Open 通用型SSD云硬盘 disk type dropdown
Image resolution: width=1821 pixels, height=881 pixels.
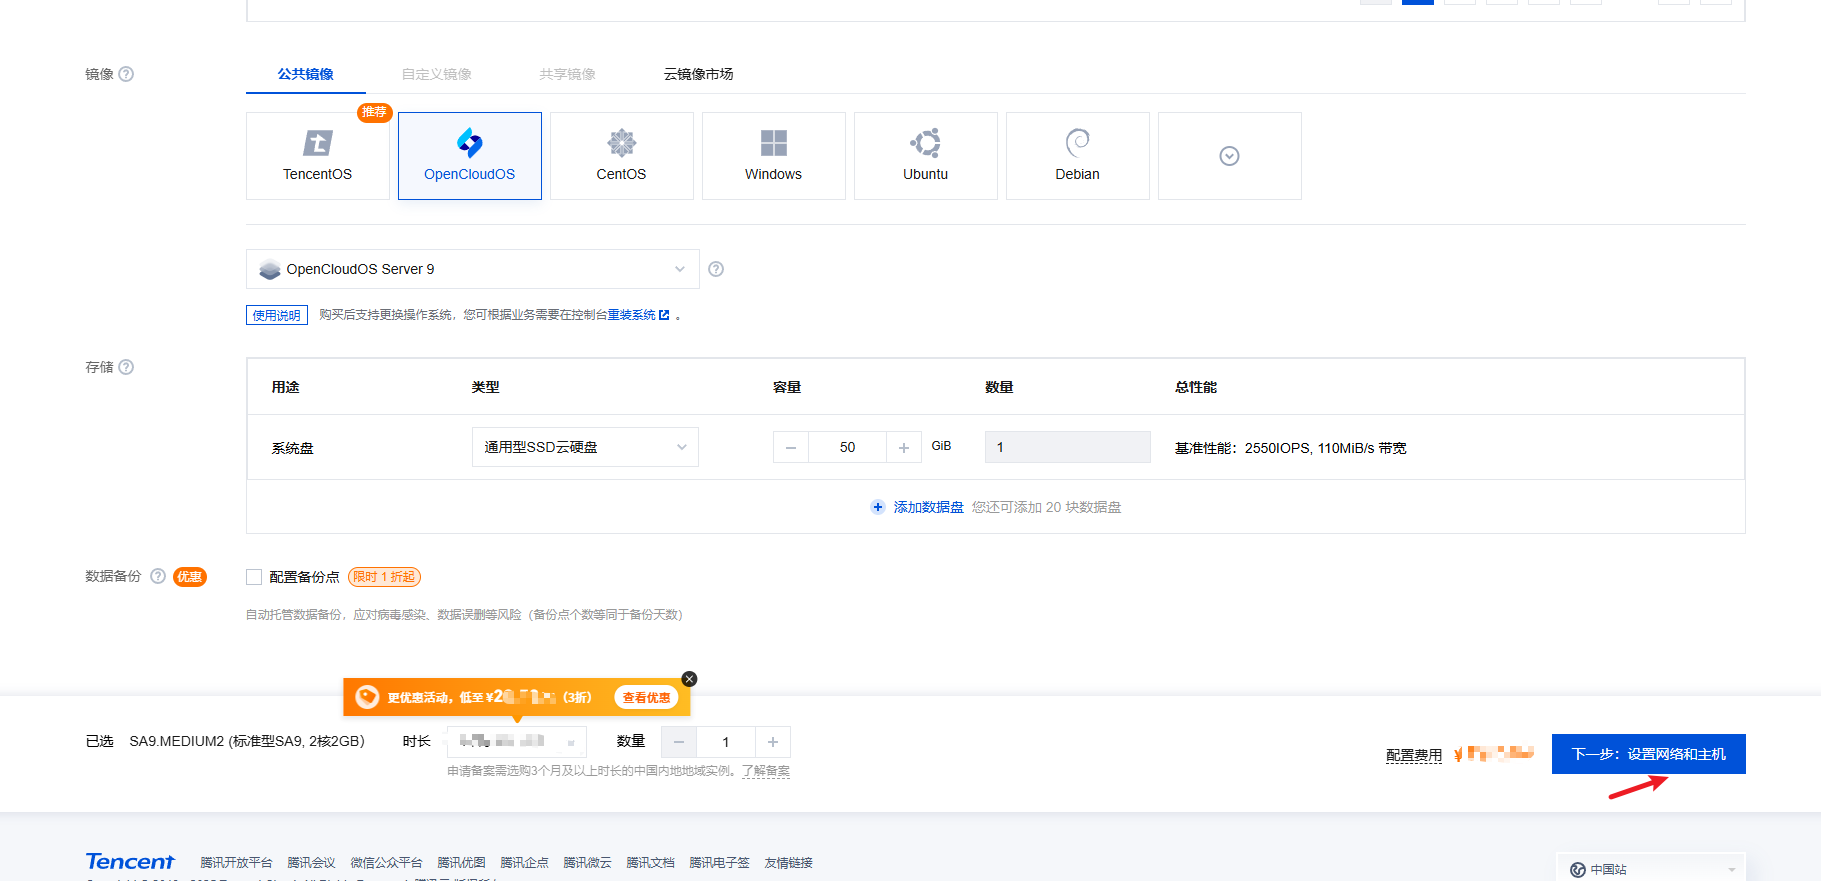pyautogui.click(x=585, y=447)
